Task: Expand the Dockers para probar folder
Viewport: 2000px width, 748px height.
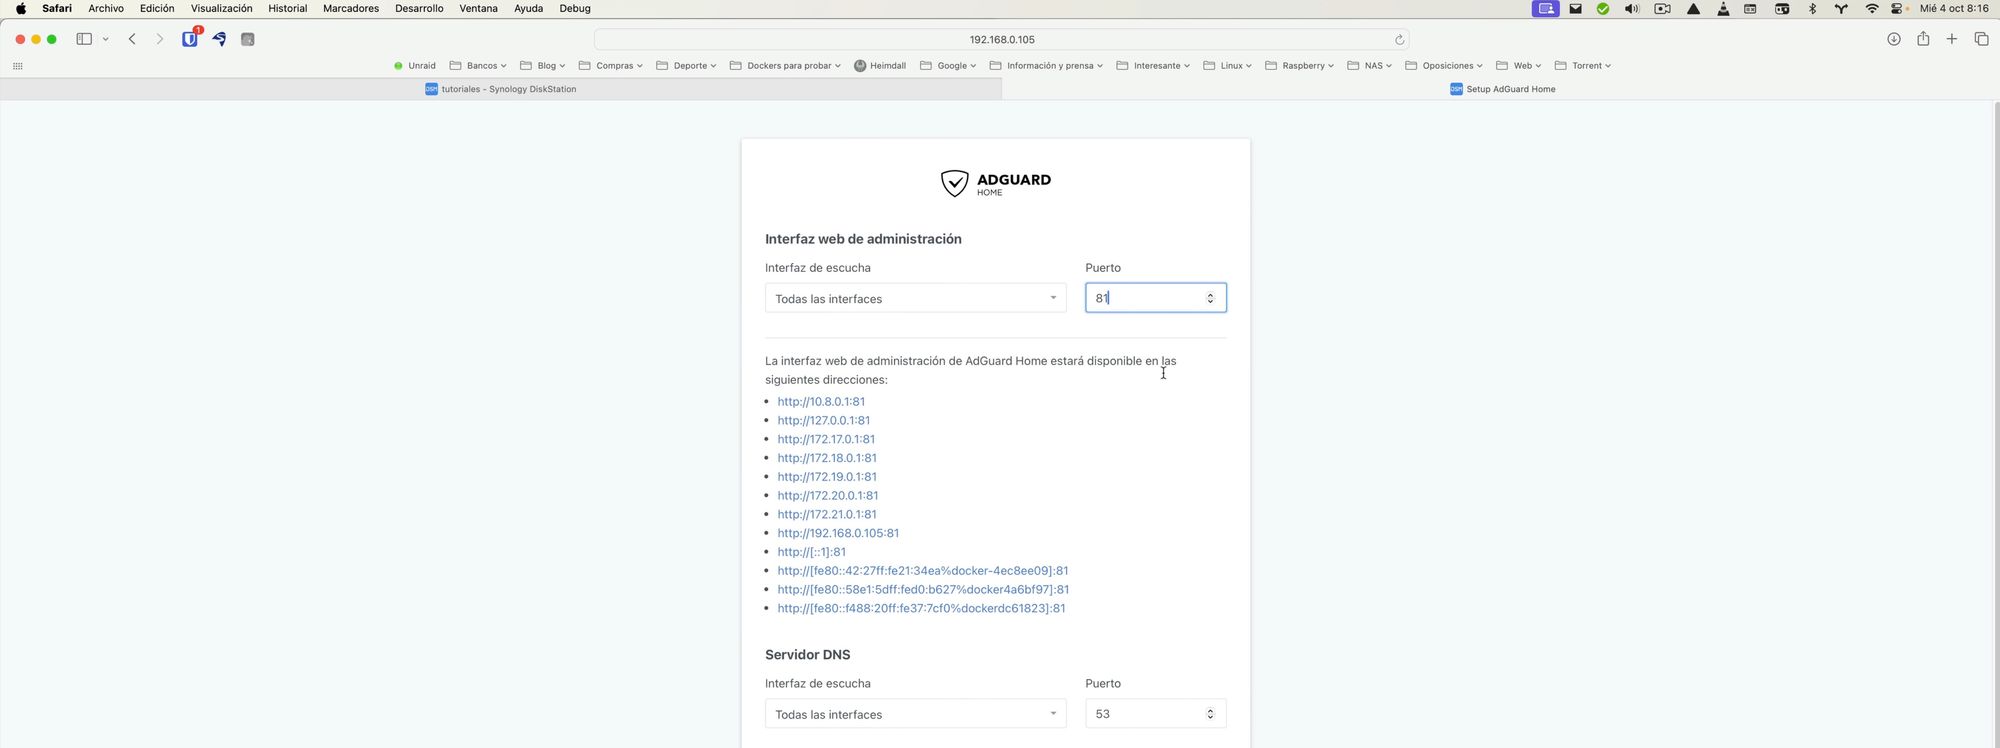Action: (x=786, y=66)
